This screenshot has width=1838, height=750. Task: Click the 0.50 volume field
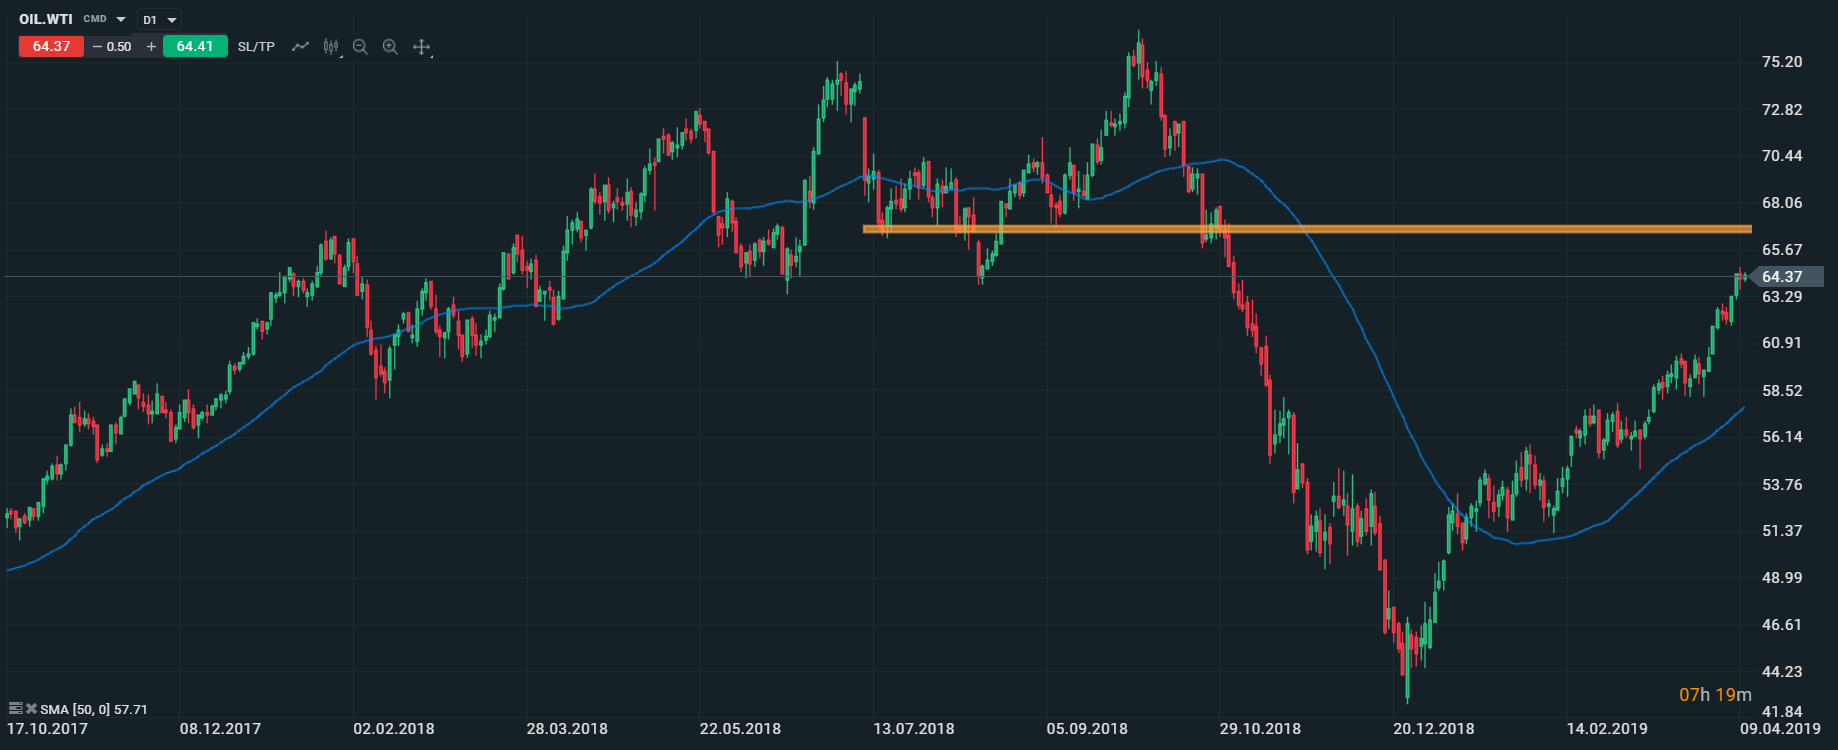(120, 46)
